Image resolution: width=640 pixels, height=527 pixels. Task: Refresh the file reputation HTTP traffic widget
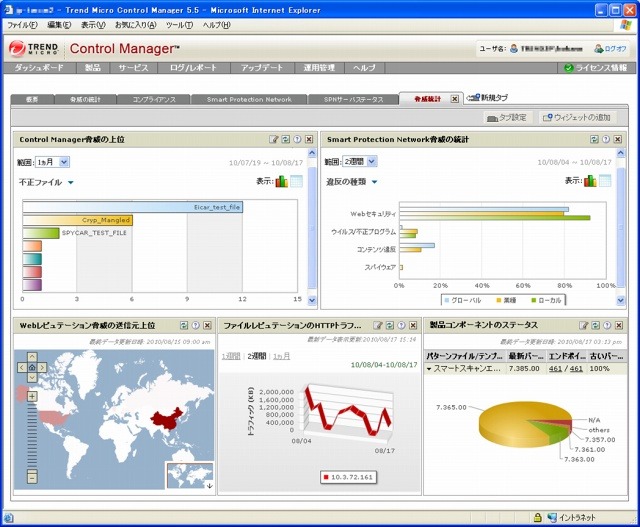point(390,325)
